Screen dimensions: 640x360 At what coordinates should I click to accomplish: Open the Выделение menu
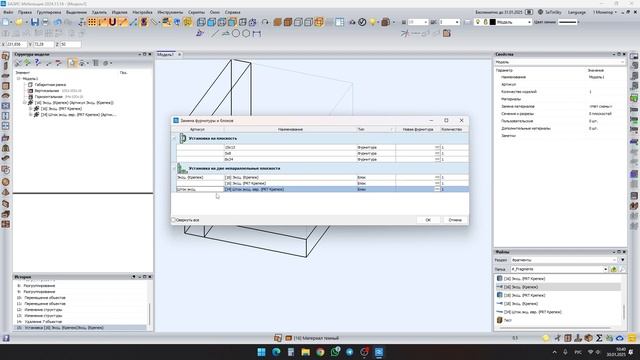pyautogui.click(x=76, y=12)
